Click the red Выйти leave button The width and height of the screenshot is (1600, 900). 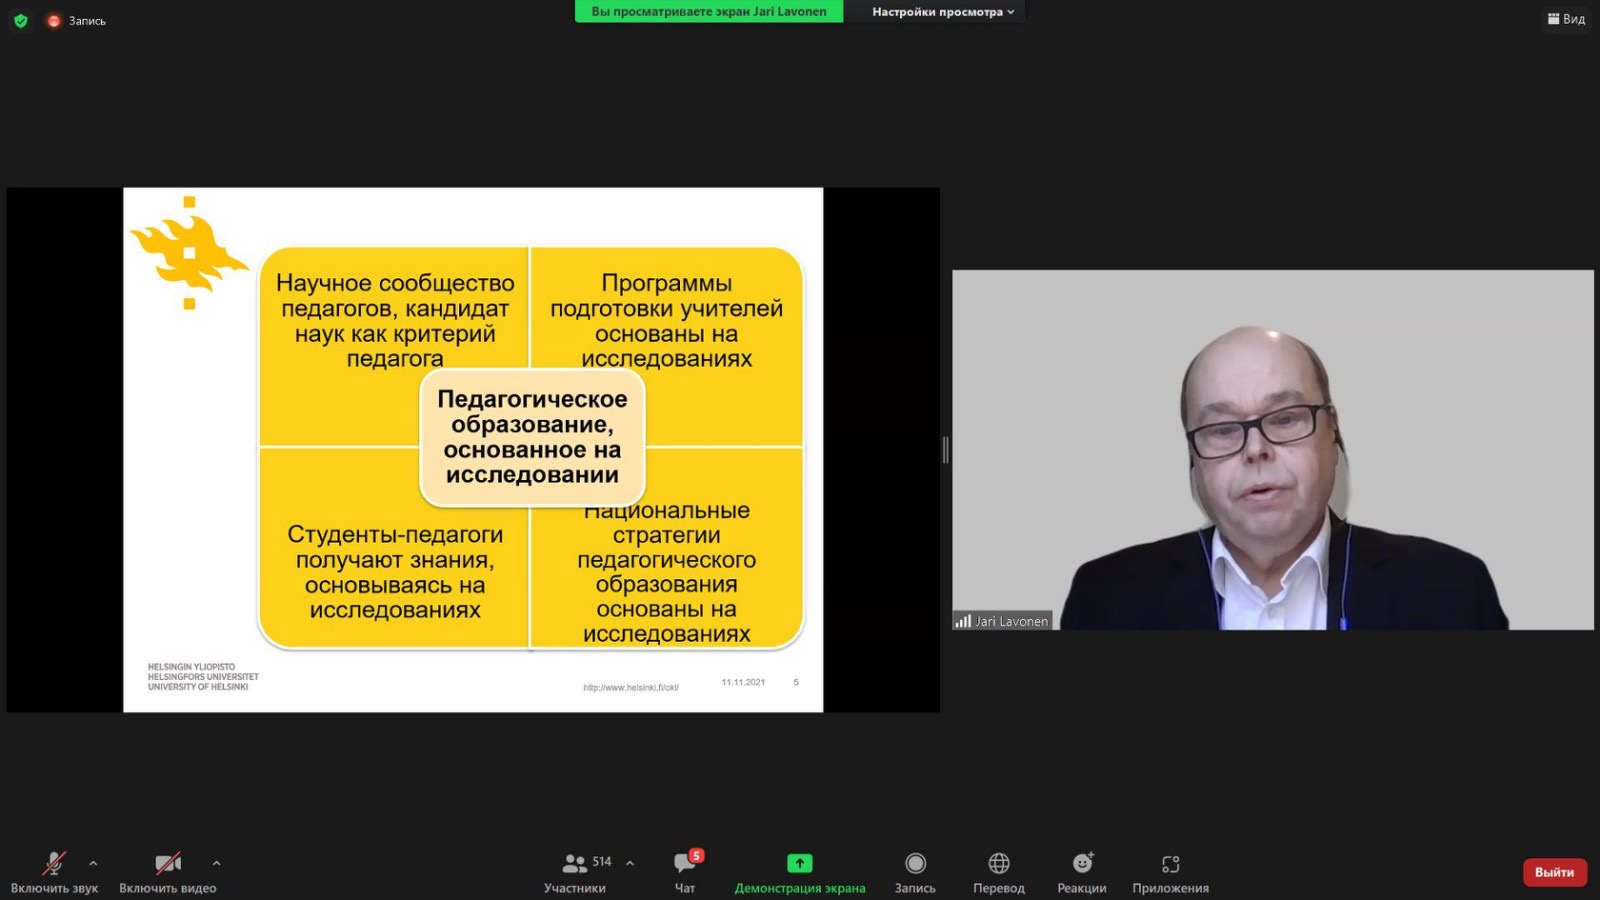point(1554,872)
